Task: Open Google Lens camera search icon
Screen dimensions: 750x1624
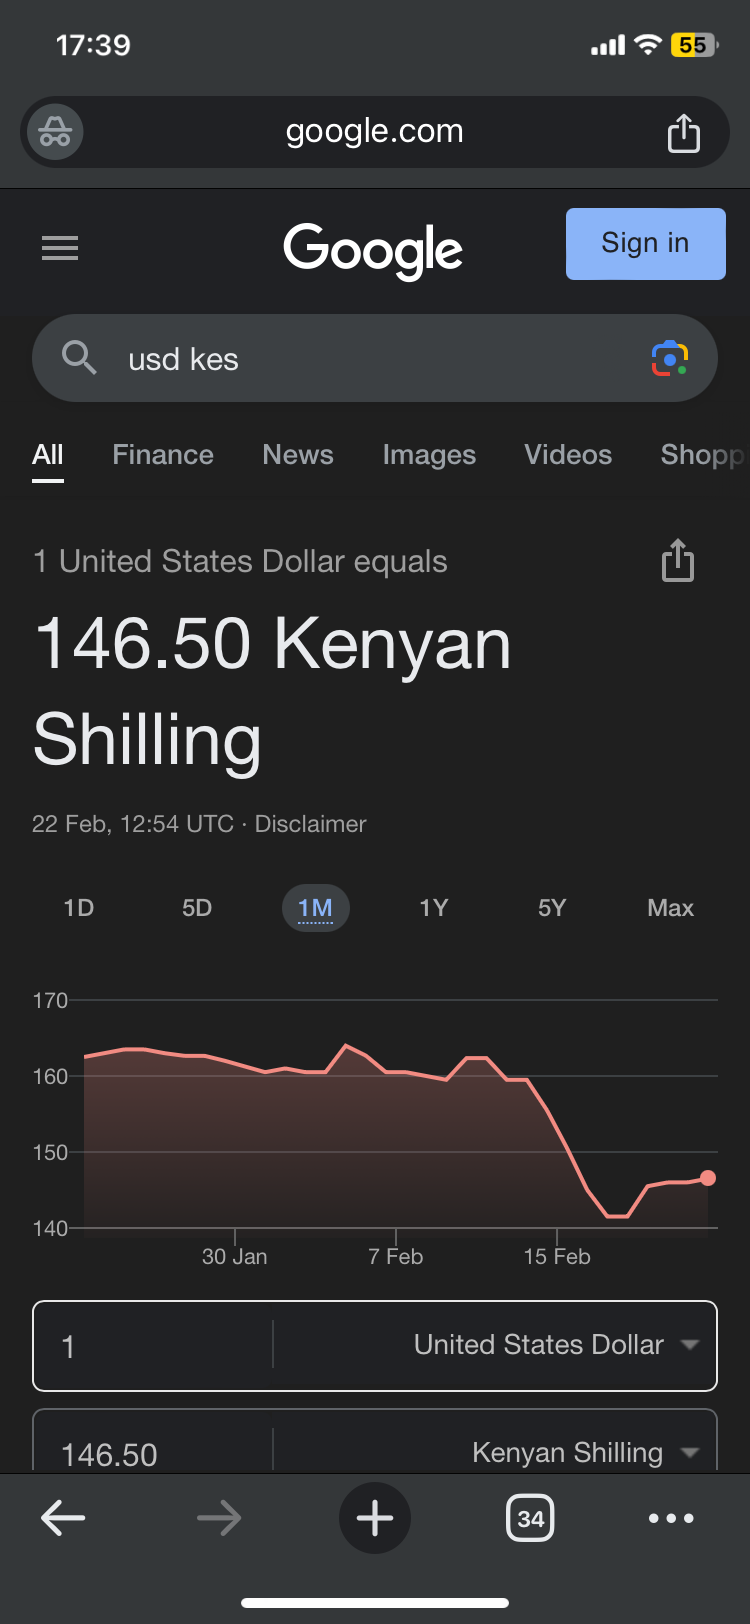Action: click(669, 358)
